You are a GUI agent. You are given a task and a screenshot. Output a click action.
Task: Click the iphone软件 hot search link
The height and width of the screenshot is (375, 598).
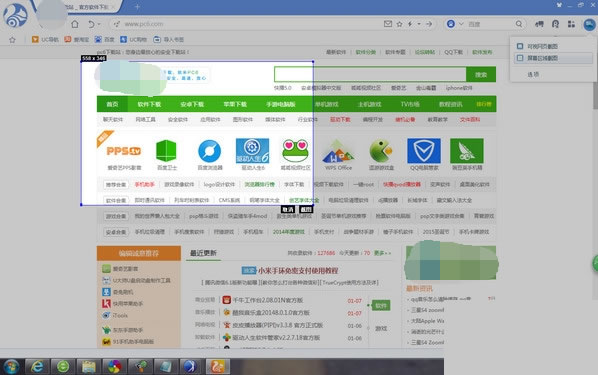coord(459,88)
